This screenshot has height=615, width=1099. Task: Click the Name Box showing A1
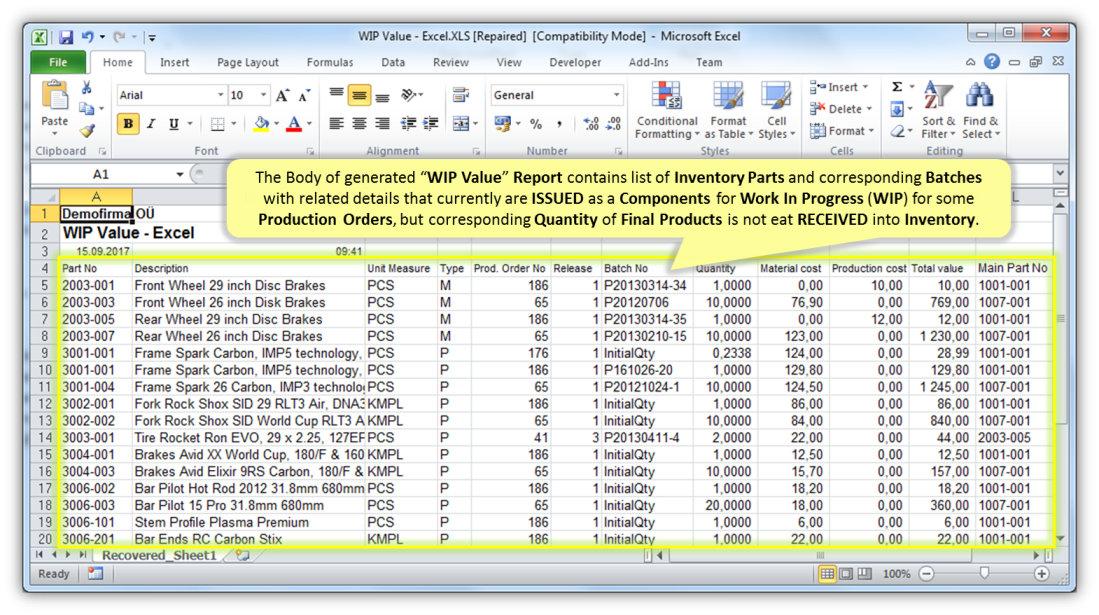pos(101,174)
